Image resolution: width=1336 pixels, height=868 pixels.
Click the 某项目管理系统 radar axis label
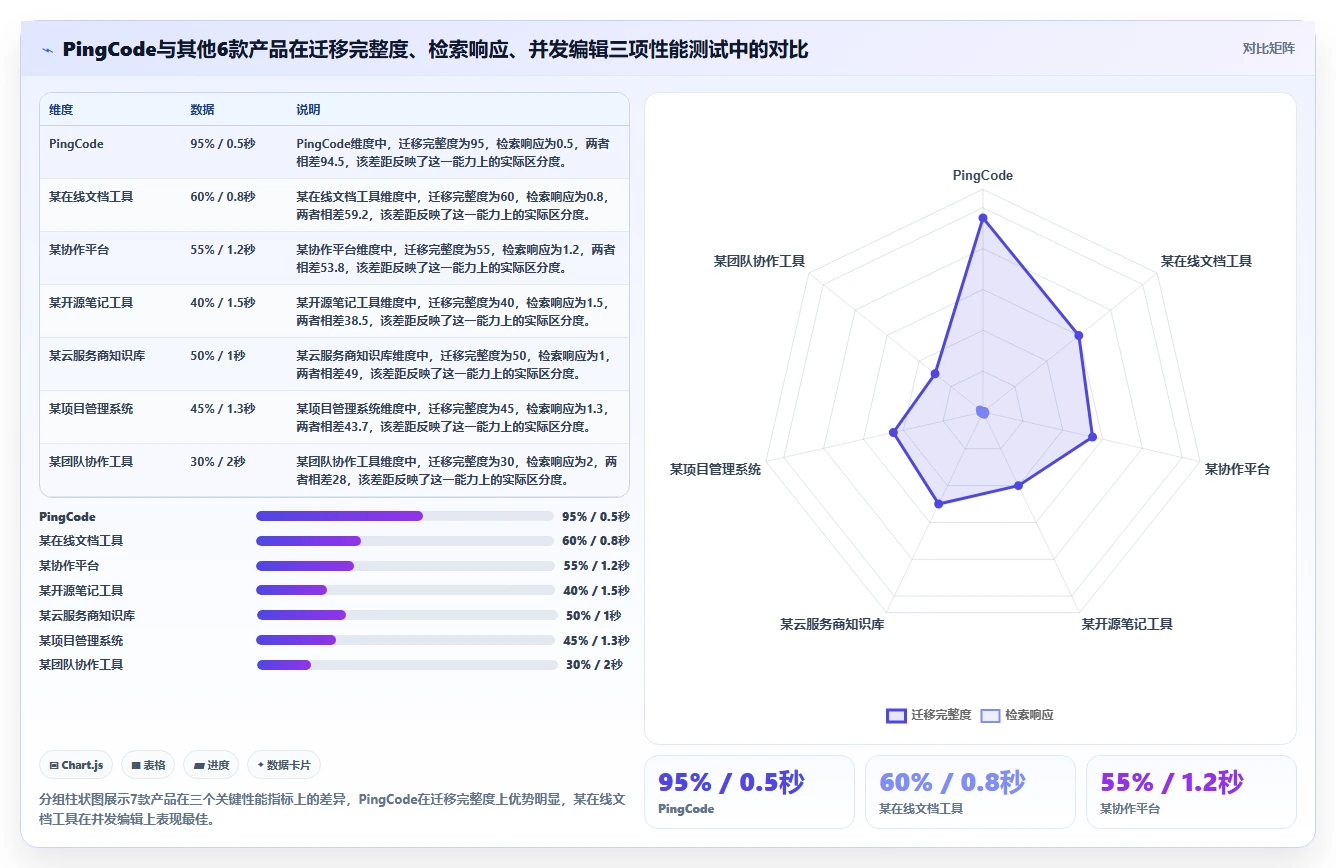(715, 469)
